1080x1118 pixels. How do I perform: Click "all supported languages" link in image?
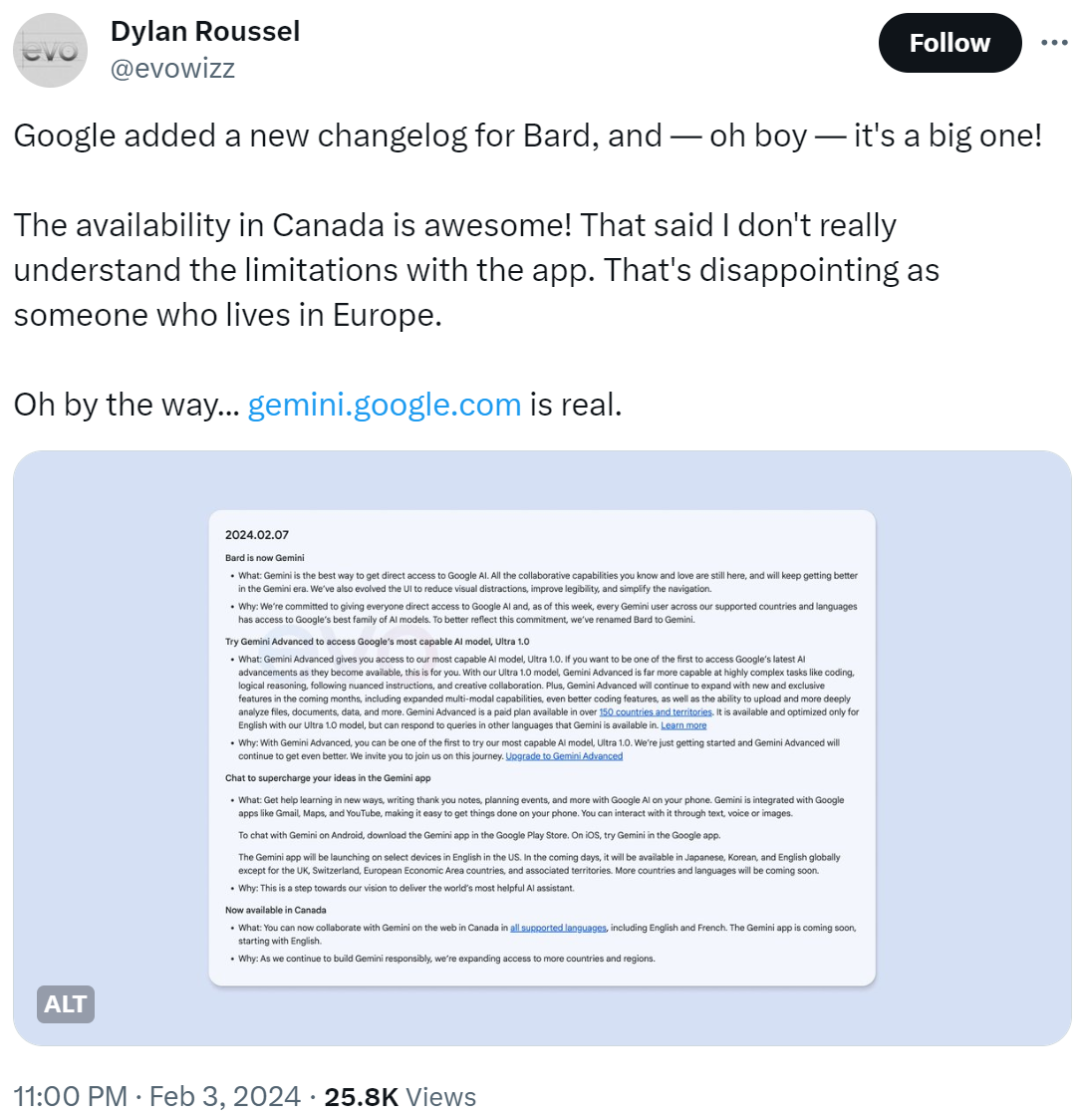(558, 928)
